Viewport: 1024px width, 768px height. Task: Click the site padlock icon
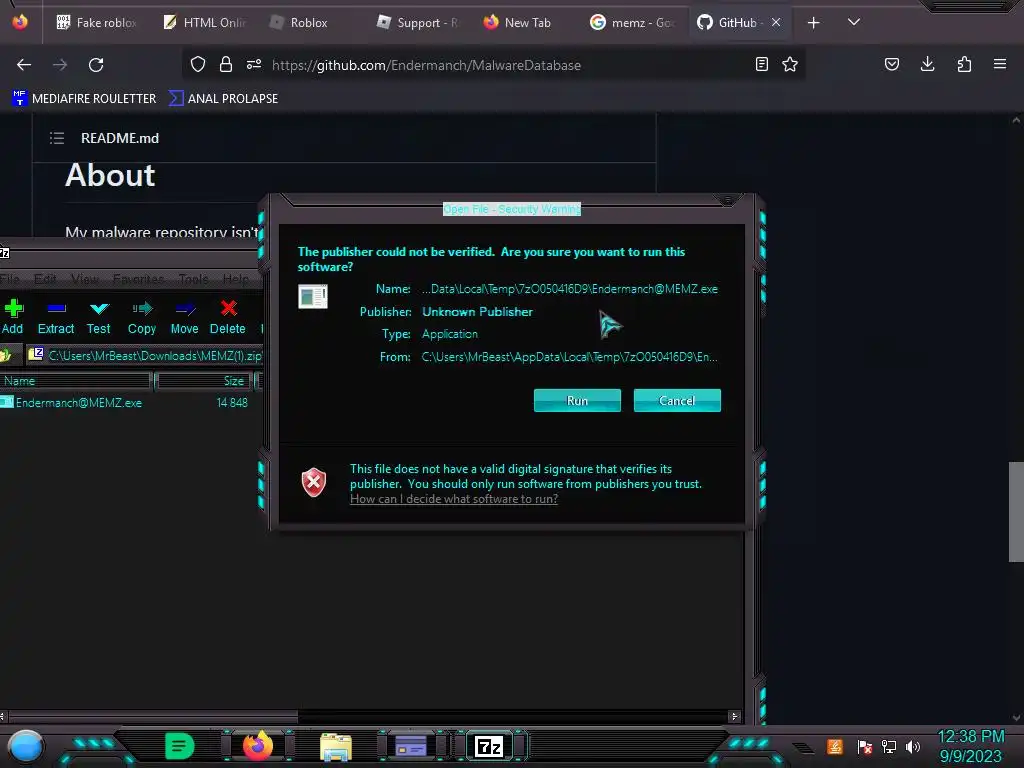coord(226,64)
